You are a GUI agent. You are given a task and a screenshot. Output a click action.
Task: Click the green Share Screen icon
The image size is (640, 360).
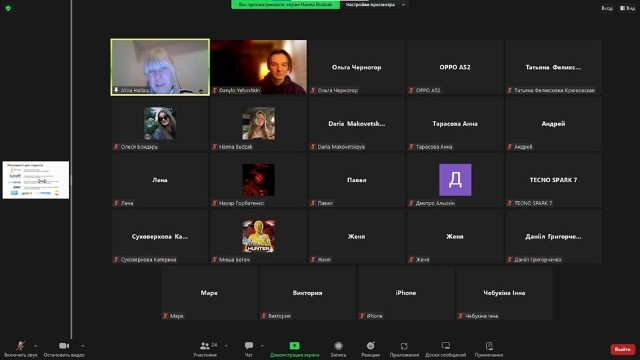coord(294,346)
